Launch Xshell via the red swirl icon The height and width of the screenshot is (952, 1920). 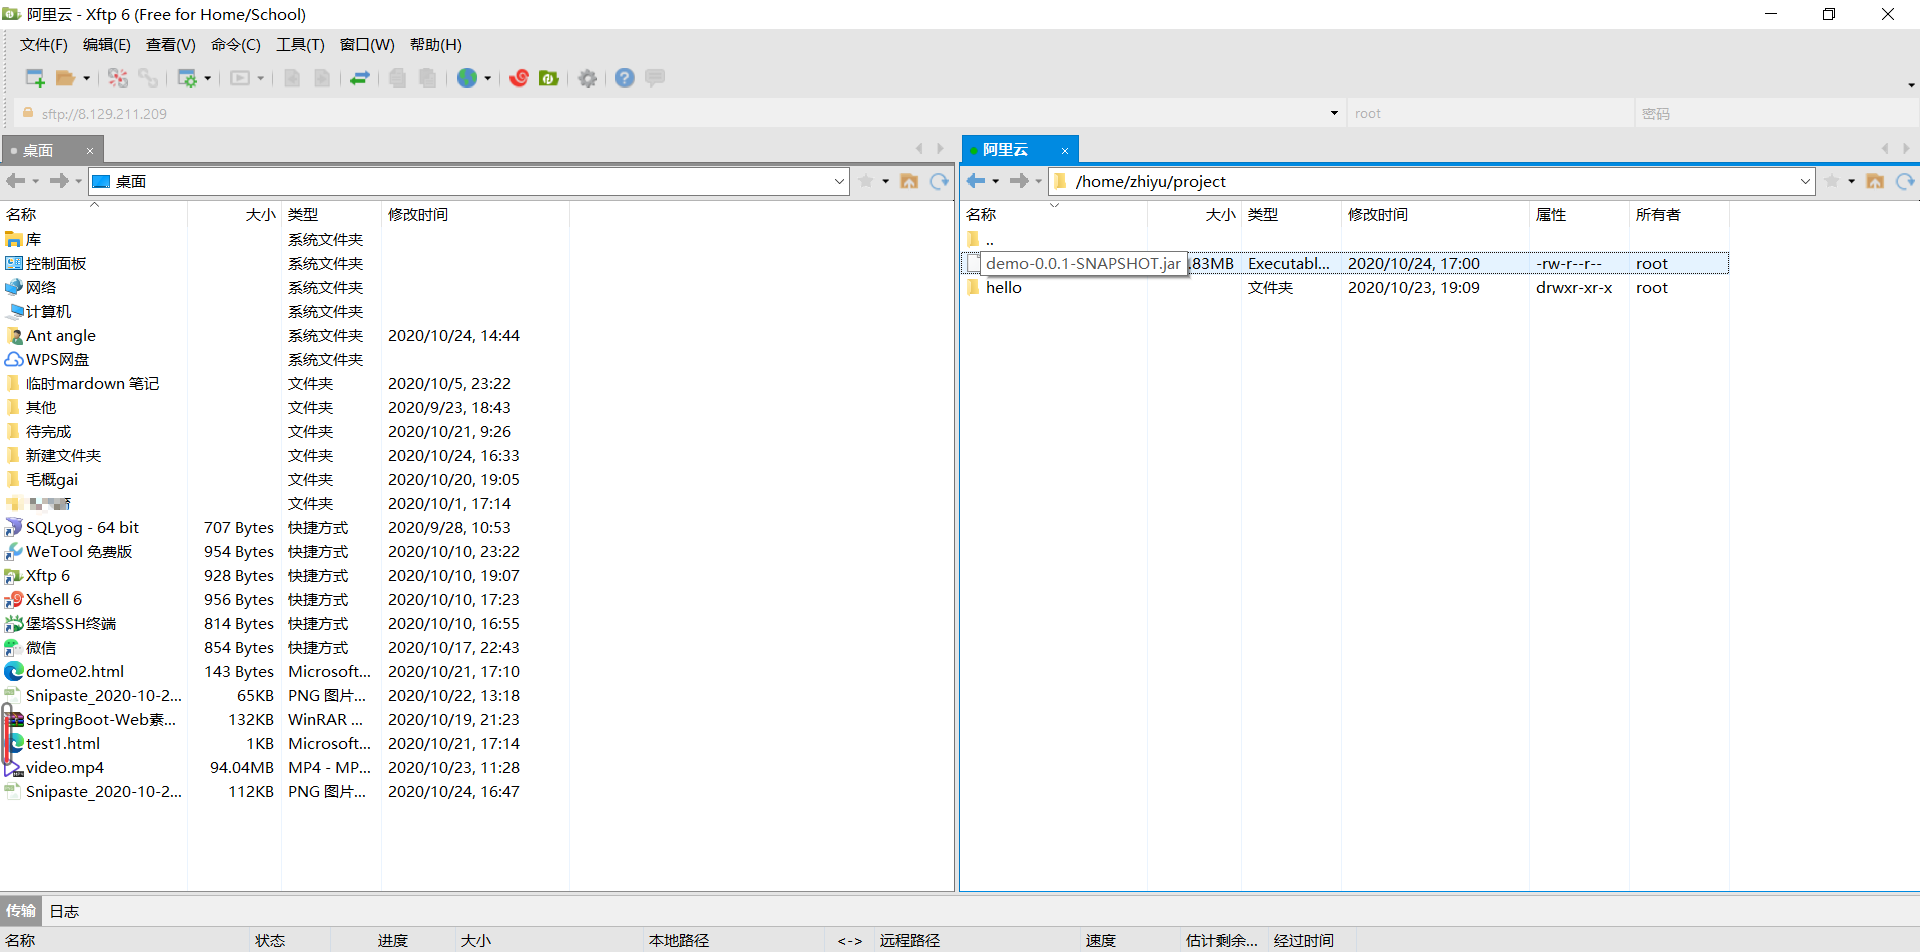point(519,78)
